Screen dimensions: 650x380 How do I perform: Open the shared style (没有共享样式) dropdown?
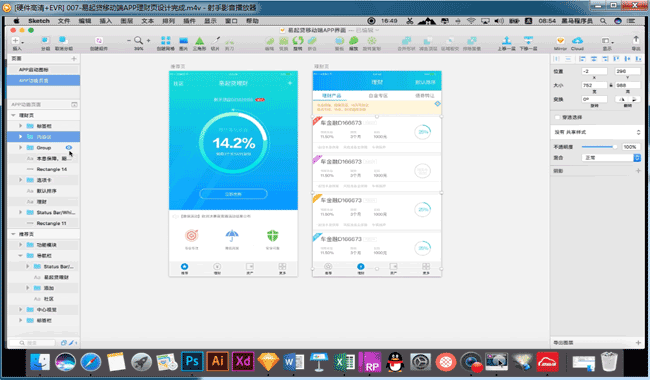(x=597, y=132)
